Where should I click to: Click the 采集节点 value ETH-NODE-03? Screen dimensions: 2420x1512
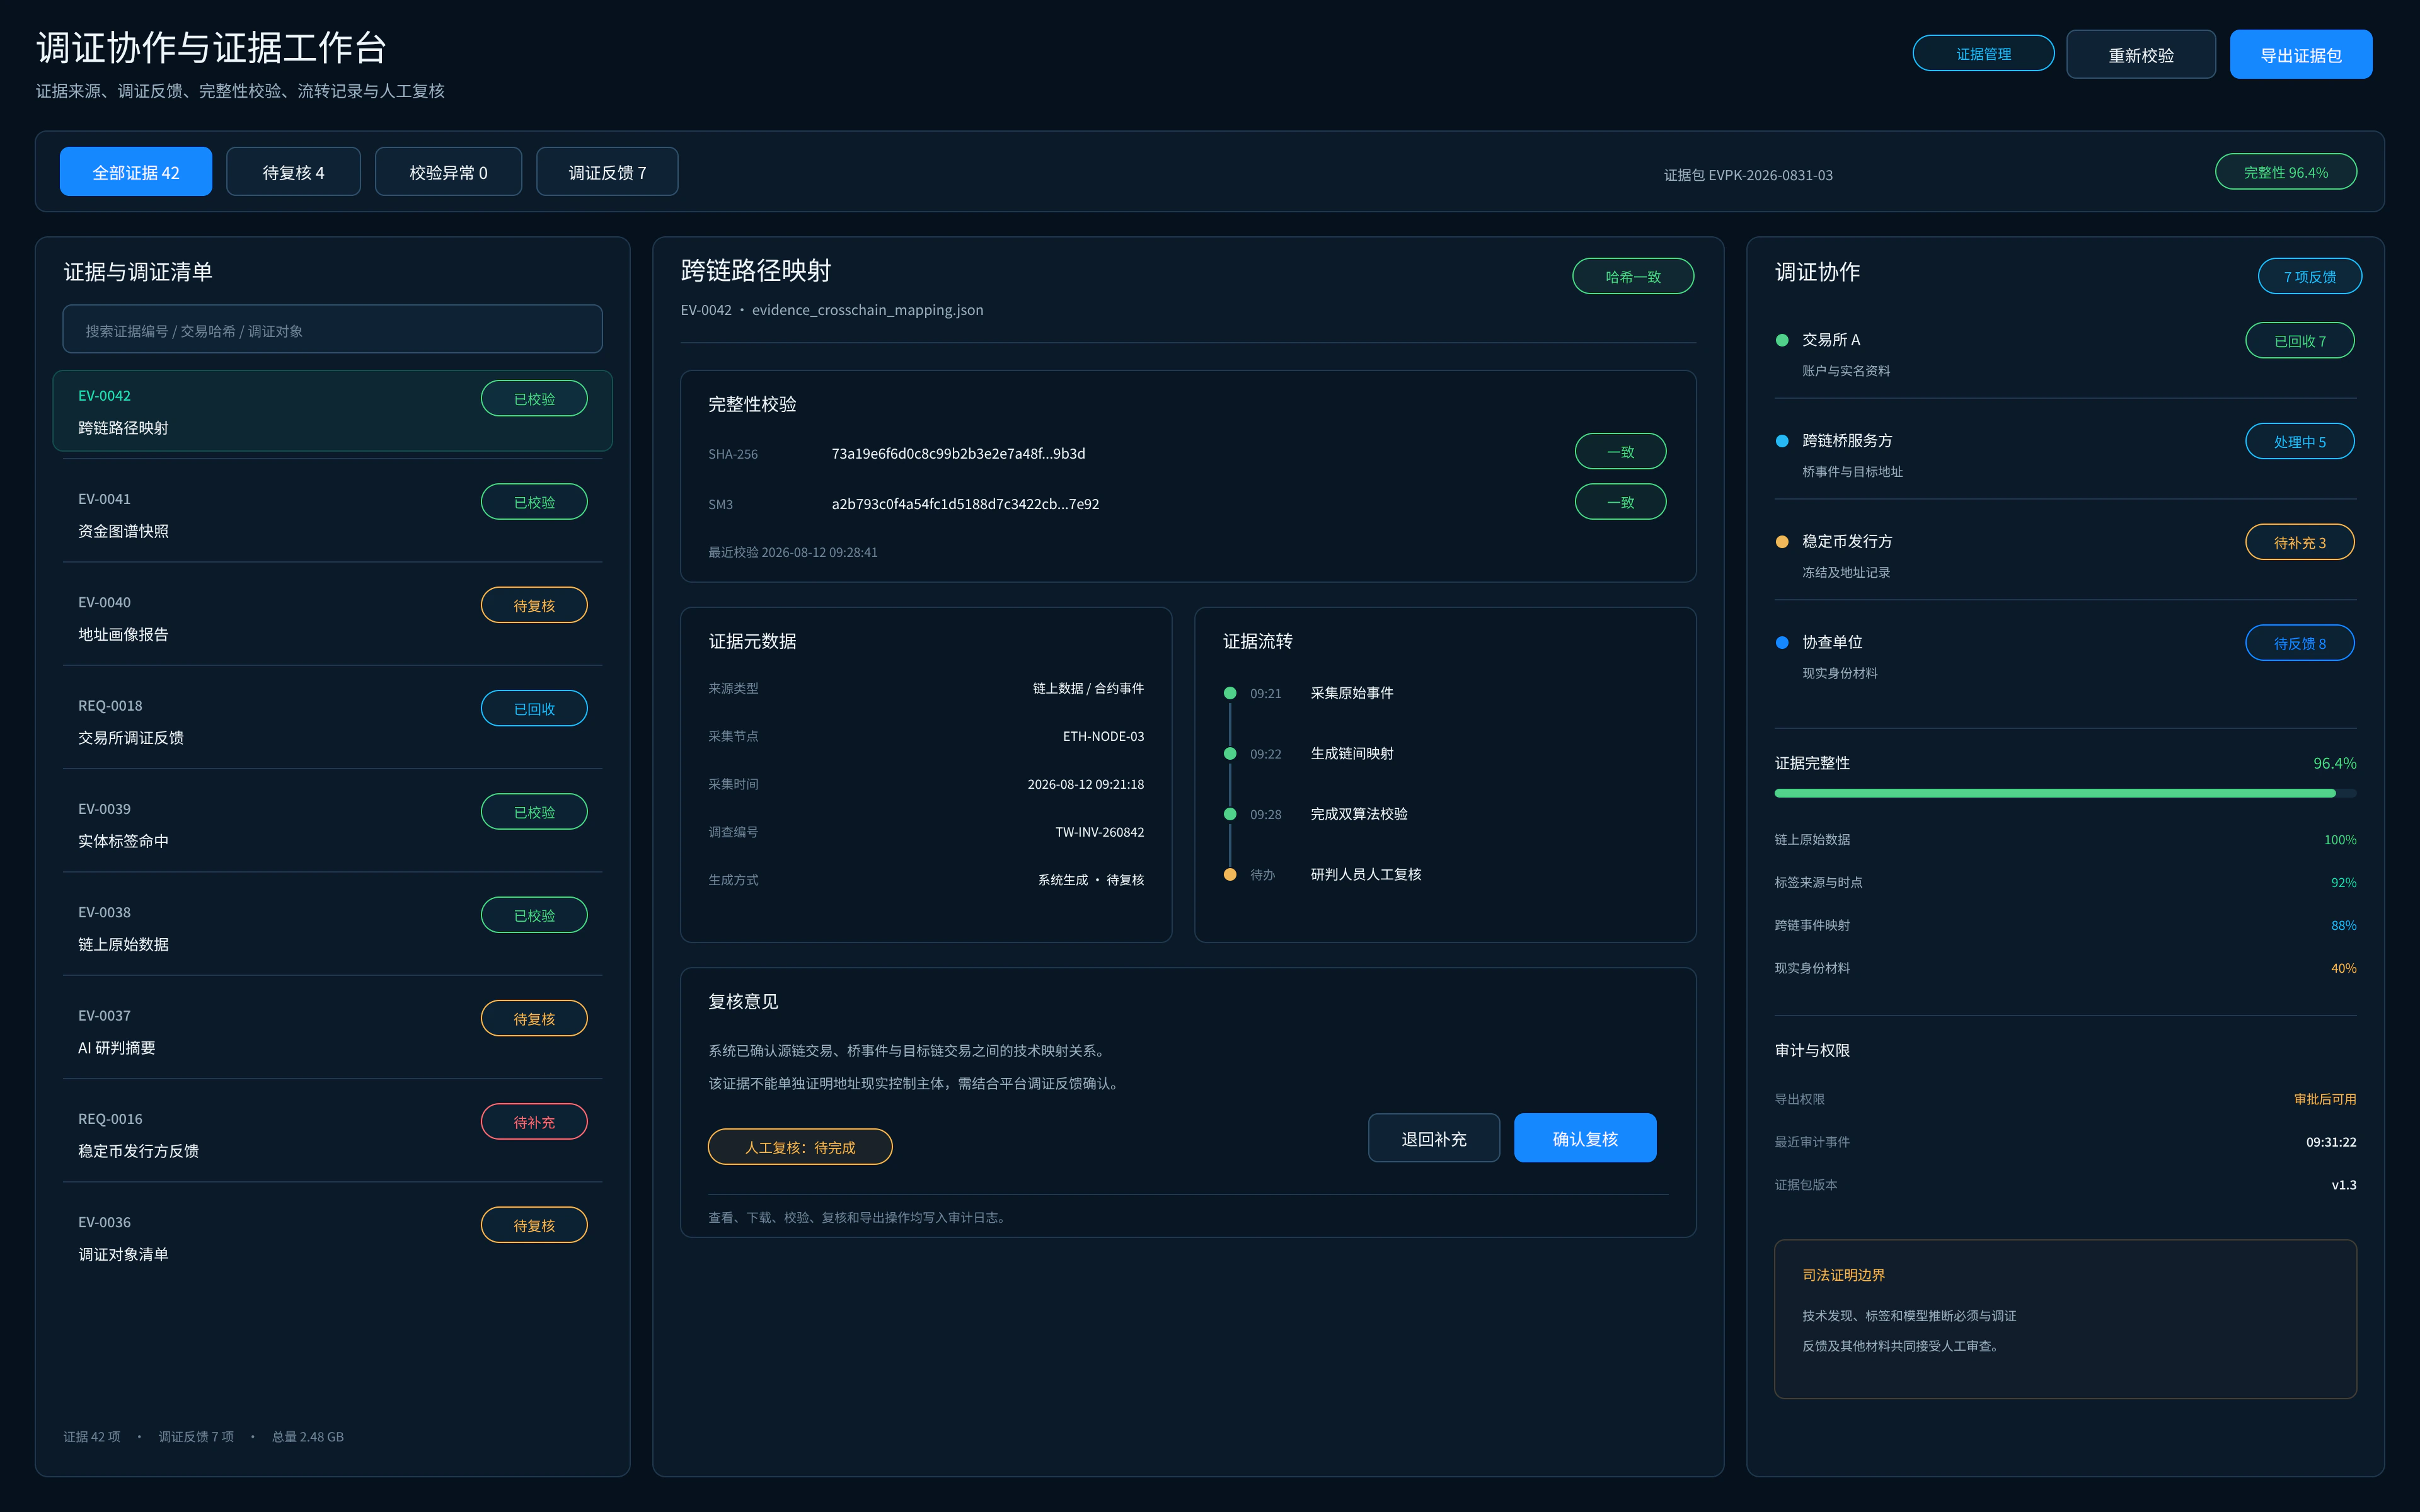coord(1103,736)
